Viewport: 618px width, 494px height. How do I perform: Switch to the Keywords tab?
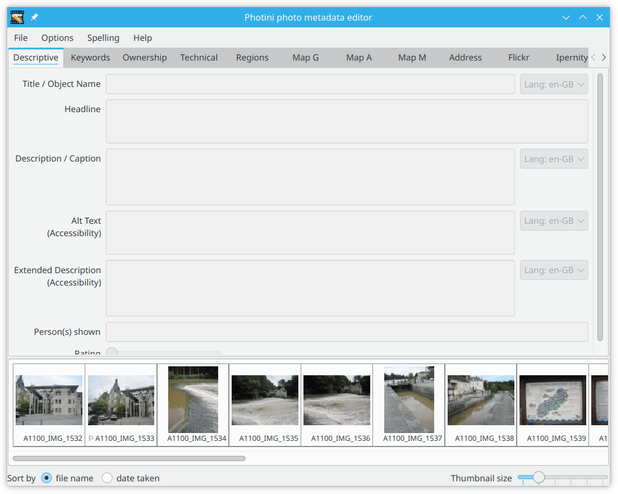(x=90, y=58)
